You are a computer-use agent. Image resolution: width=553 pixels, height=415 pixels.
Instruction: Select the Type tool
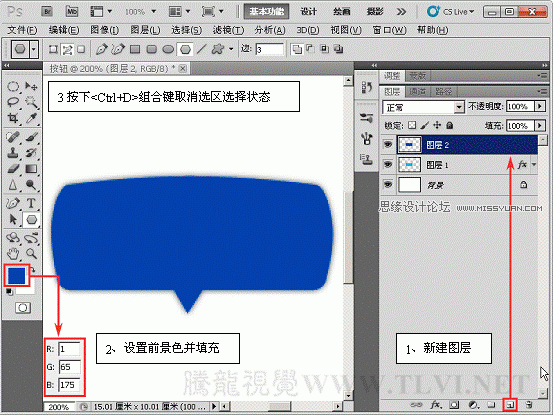point(31,203)
